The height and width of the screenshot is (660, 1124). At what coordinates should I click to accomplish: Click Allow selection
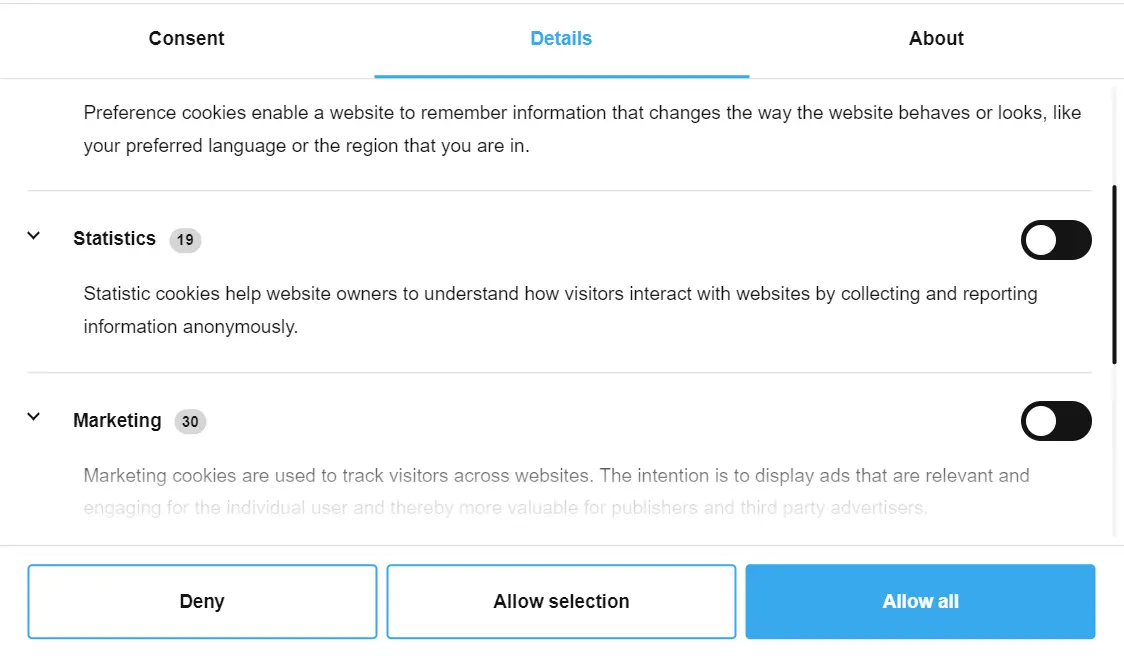tap(561, 601)
